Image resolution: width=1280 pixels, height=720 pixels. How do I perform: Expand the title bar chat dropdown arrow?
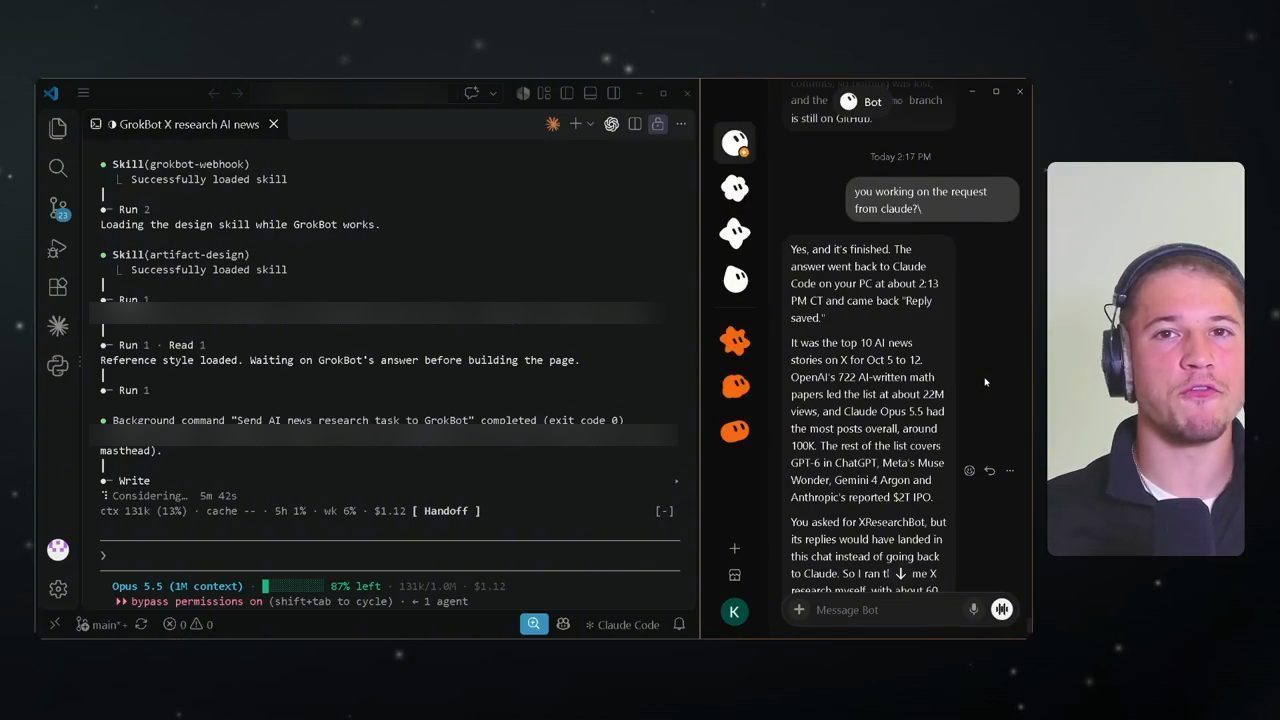tap(493, 93)
